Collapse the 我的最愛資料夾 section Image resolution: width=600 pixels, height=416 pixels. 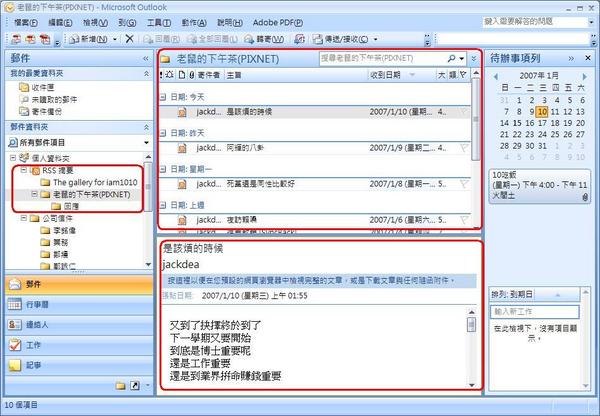(147, 73)
